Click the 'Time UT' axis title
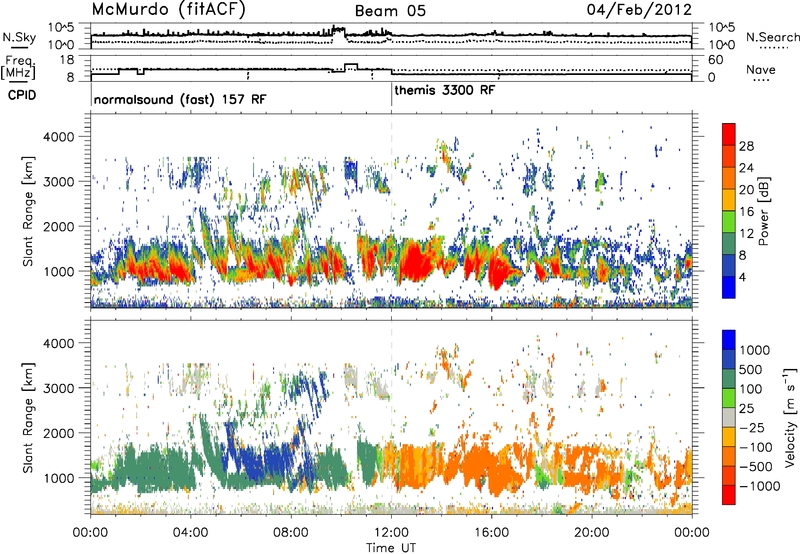Image resolution: width=800 pixels, height=554 pixels. pos(391,548)
